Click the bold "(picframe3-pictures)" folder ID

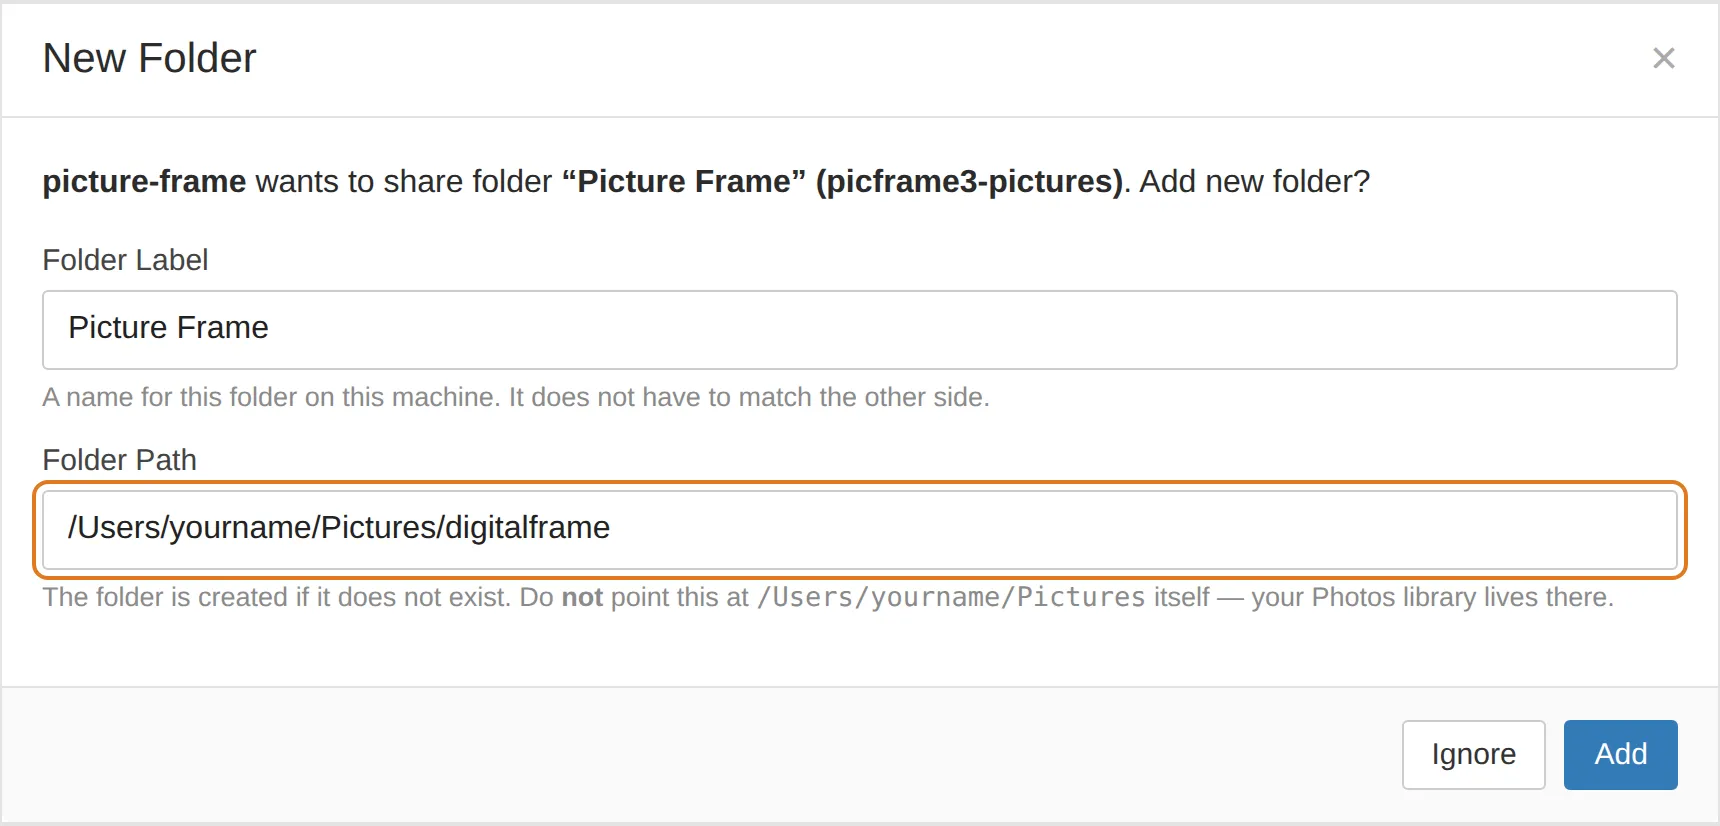point(969,181)
